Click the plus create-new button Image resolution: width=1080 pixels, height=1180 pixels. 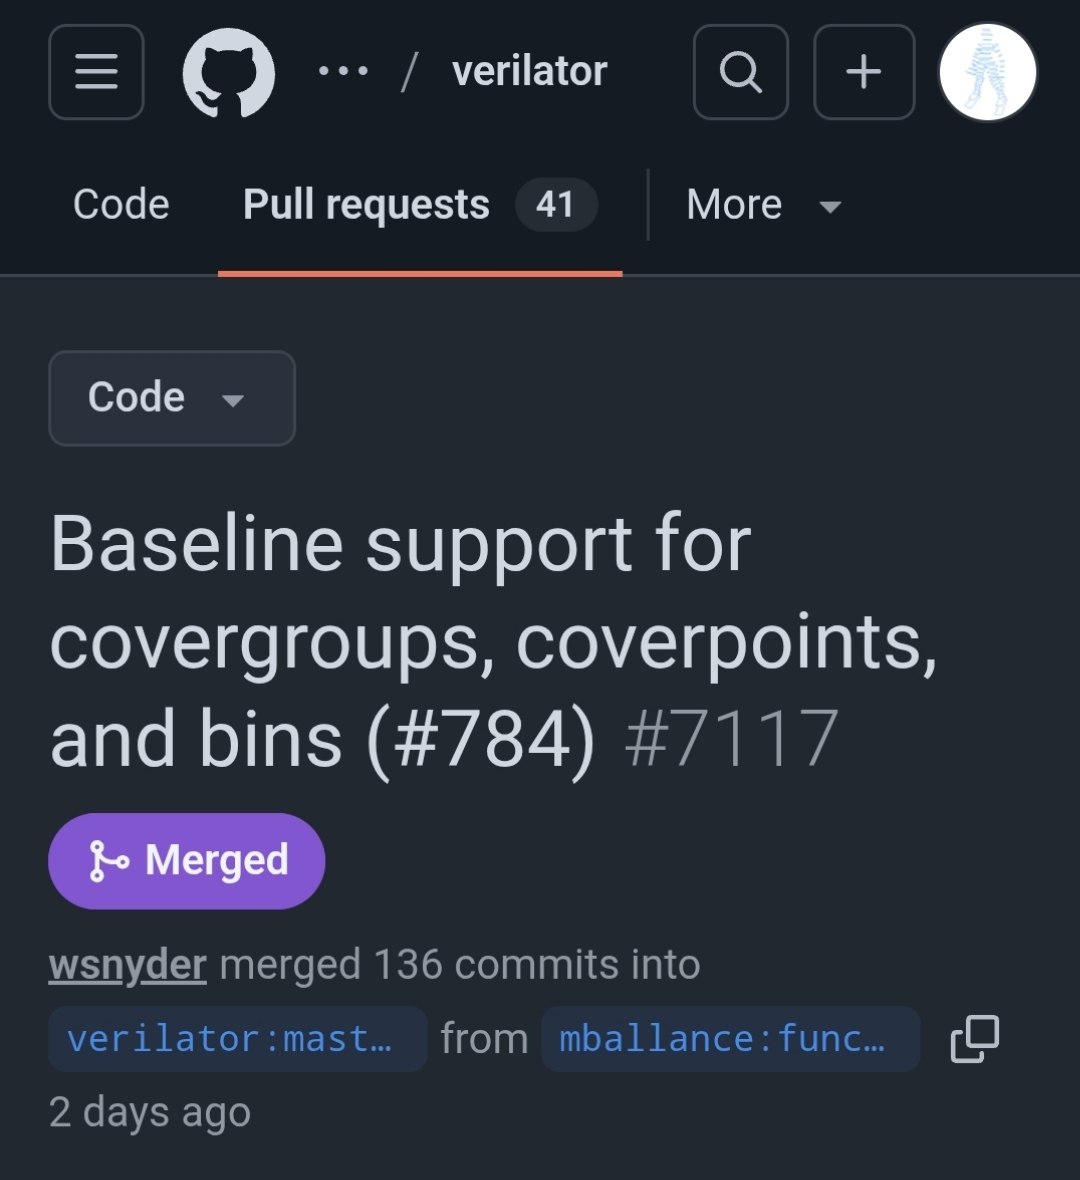[864, 72]
